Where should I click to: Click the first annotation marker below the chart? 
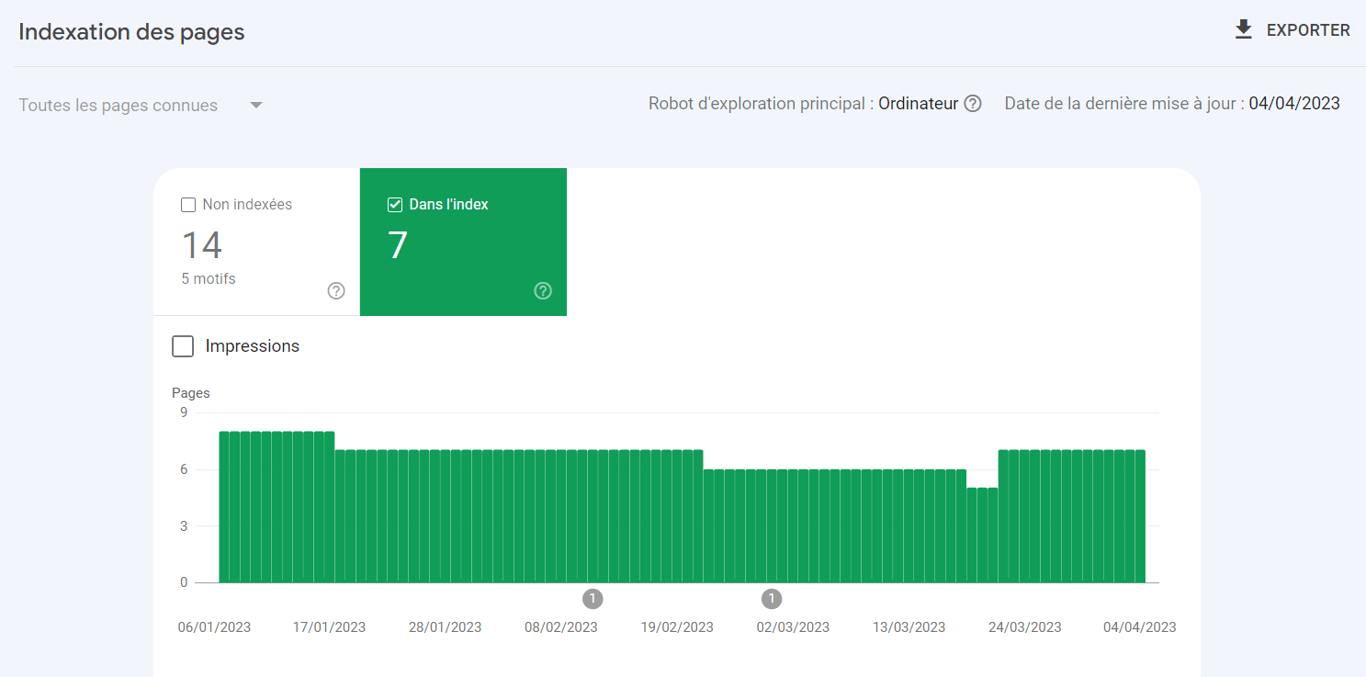592,598
